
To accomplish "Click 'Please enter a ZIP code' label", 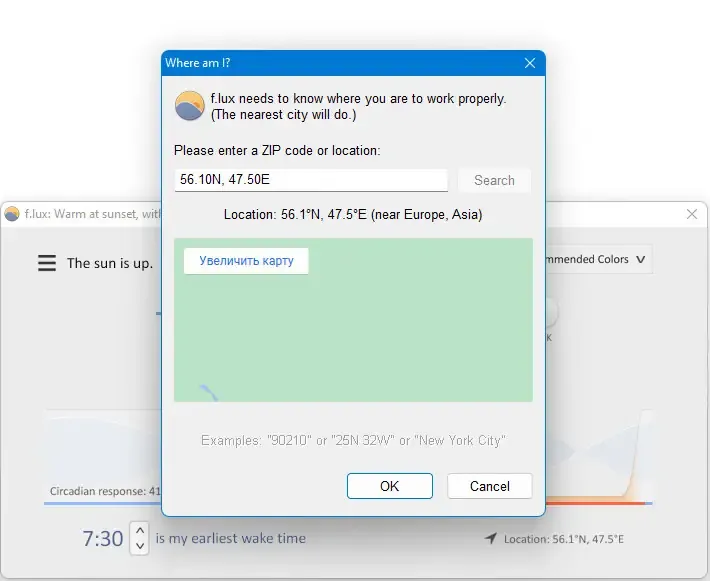I will 277,150.
